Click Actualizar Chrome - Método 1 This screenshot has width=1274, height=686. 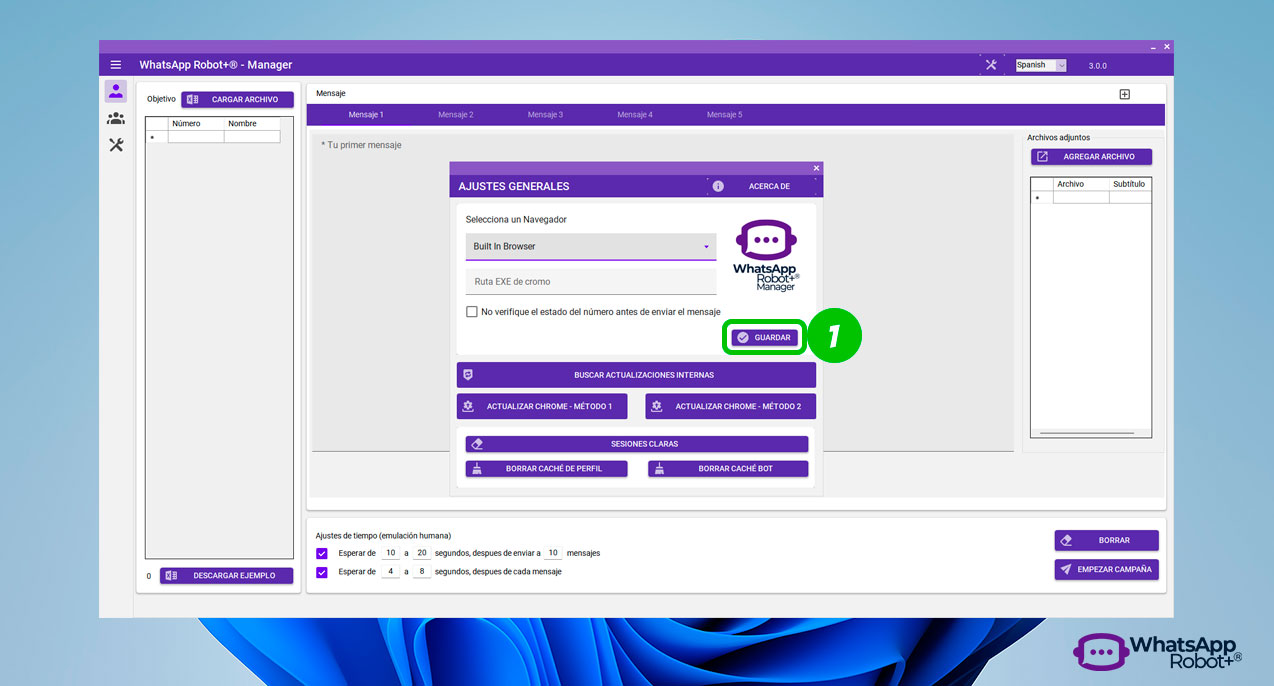click(x=542, y=406)
